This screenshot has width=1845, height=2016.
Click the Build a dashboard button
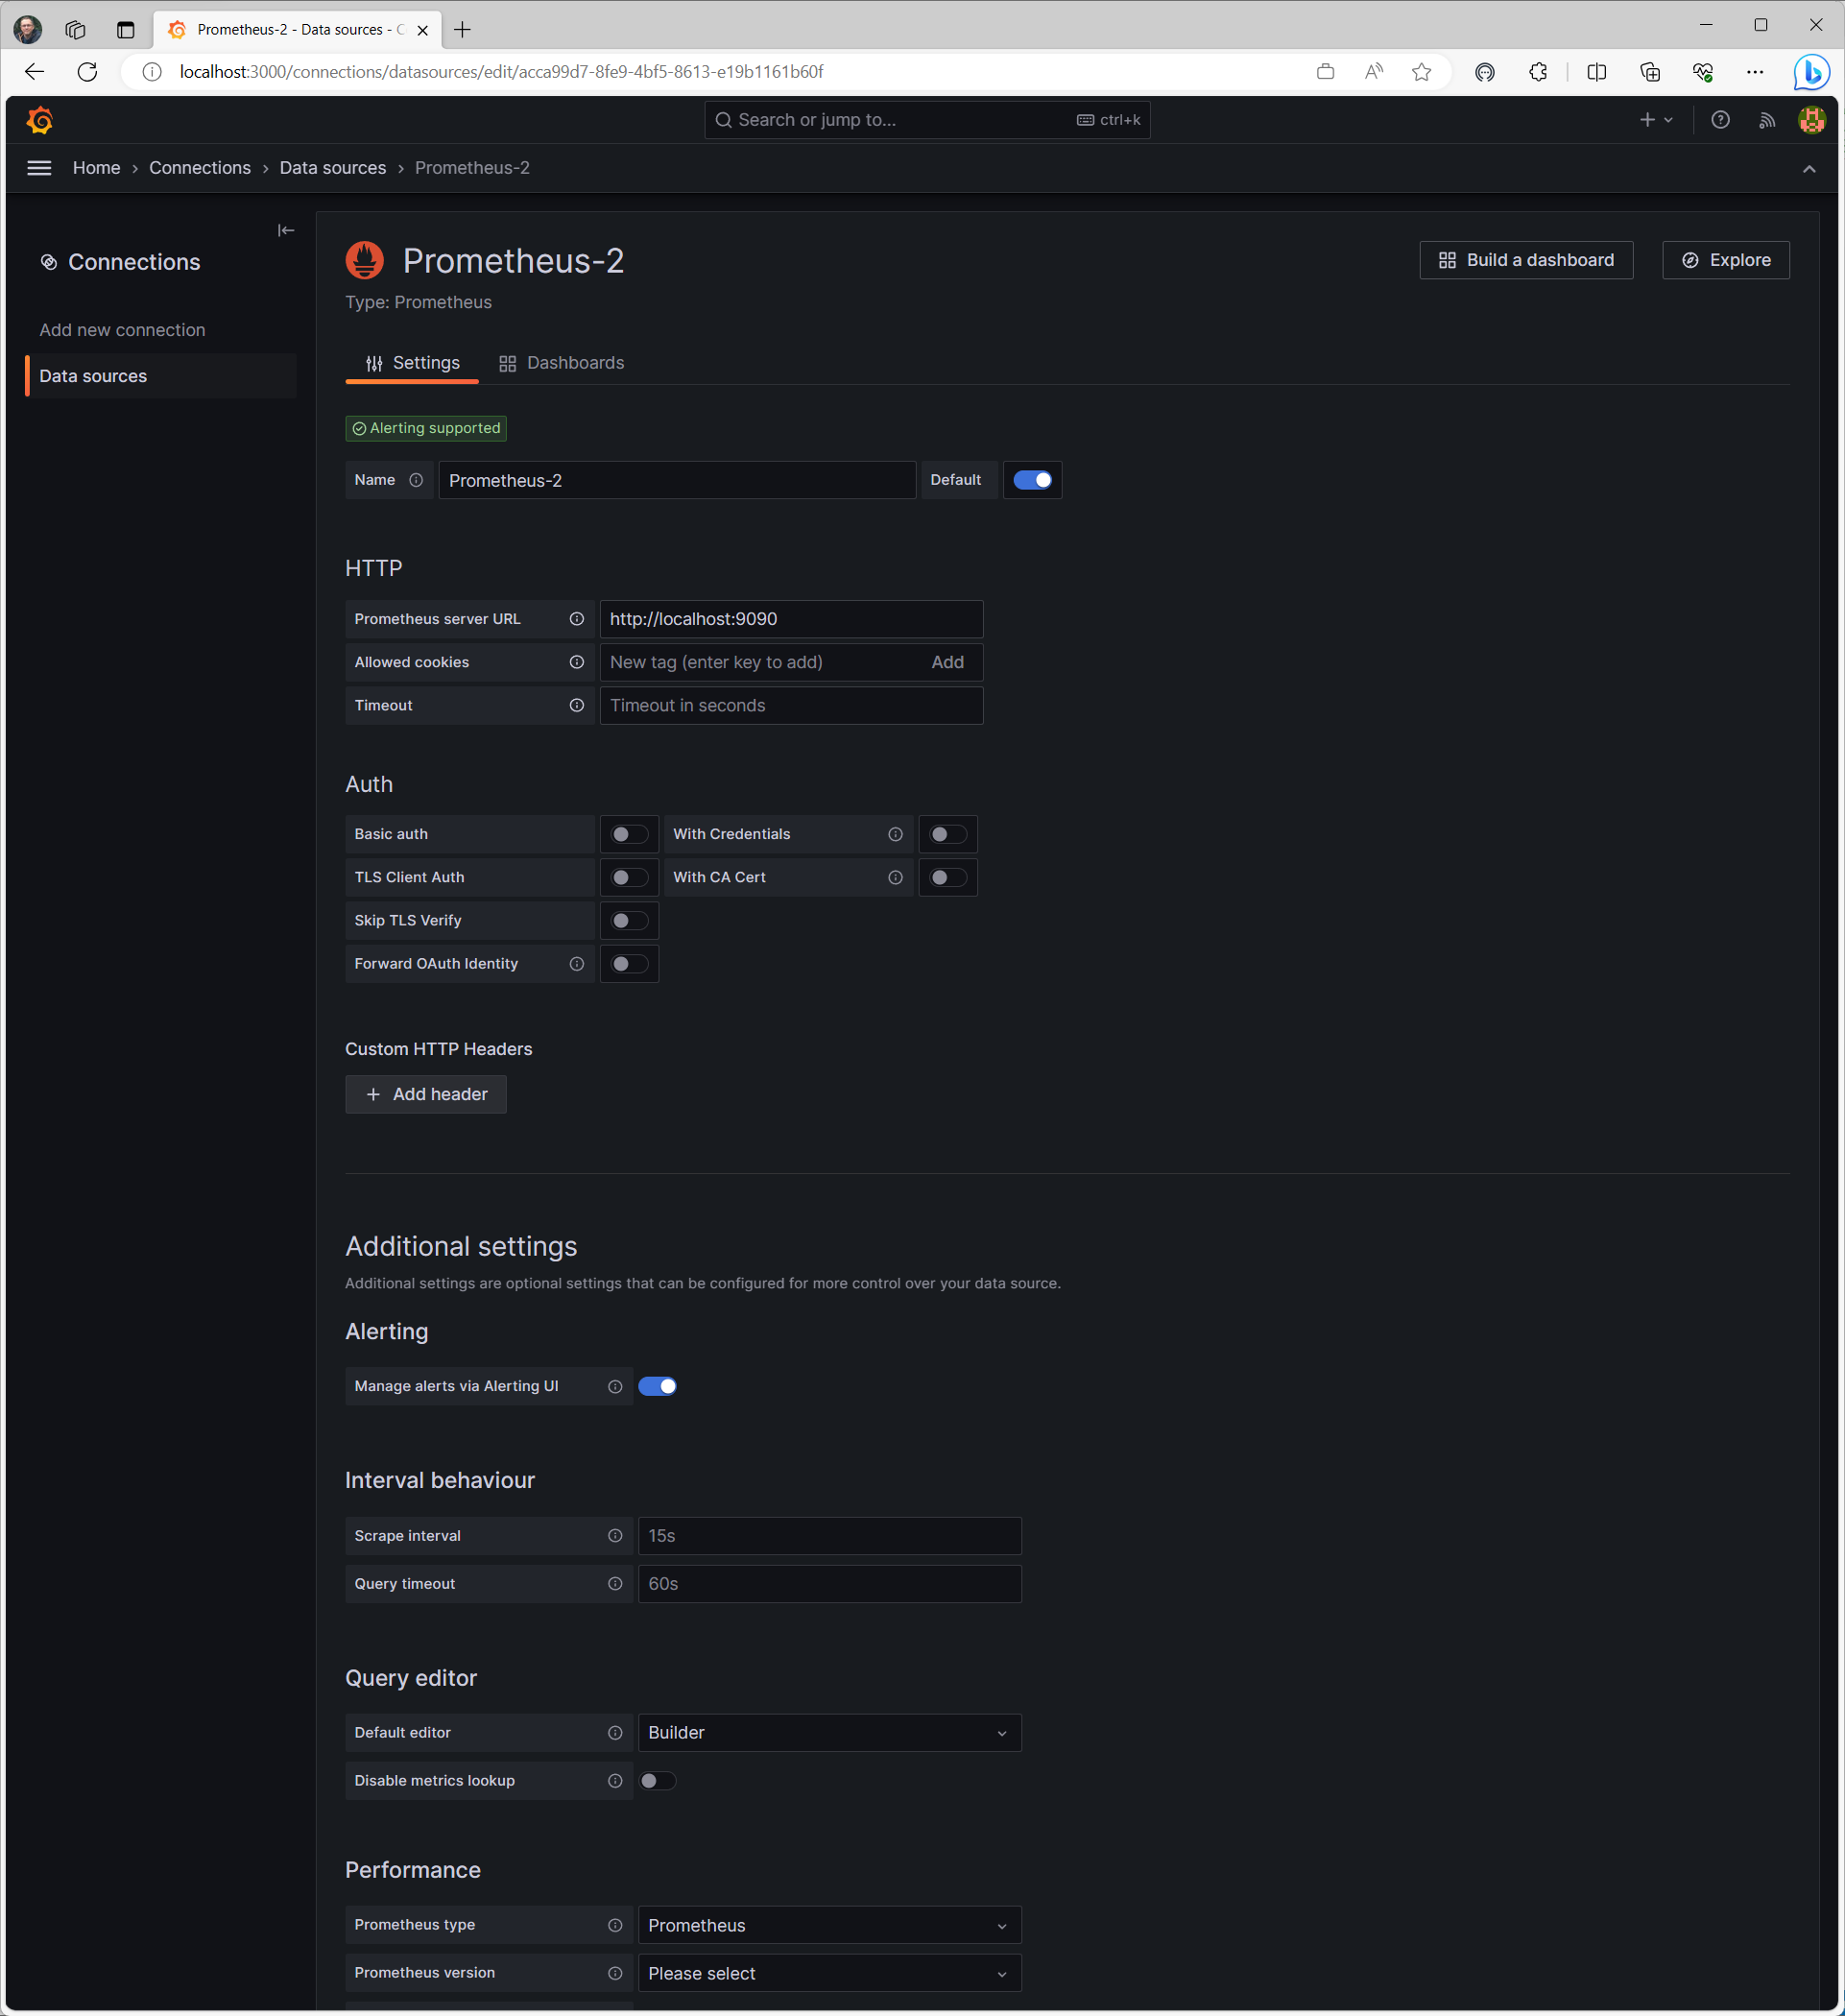click(x=1526, y=260)
